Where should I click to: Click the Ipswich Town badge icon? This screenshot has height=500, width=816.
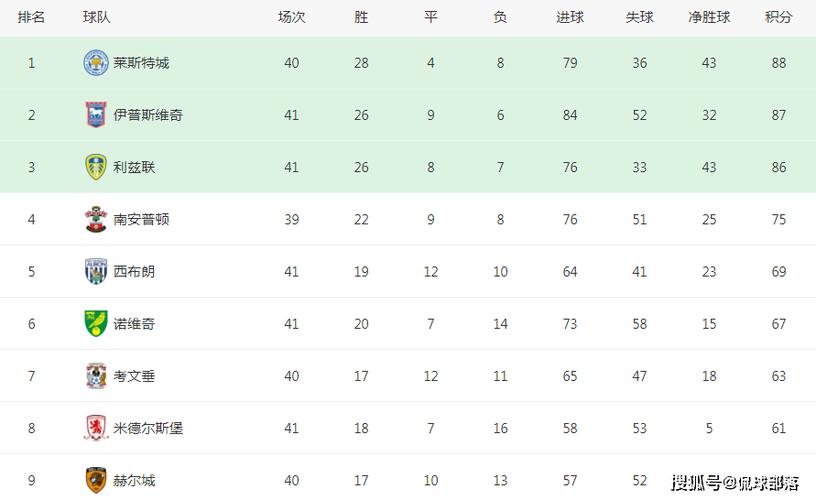96,115
